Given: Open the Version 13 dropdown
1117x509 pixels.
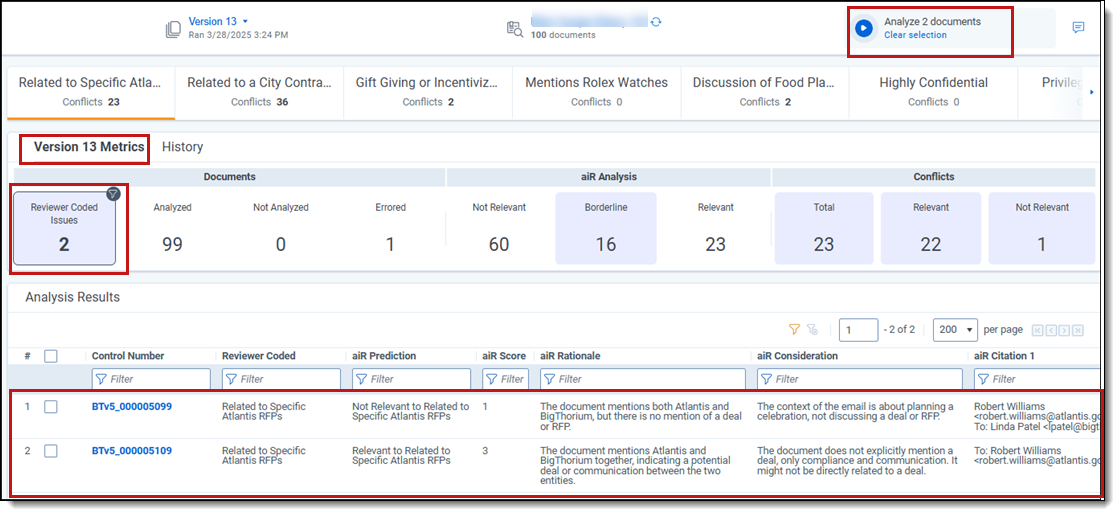Looking at the screenshot, I should pyautogui.click(x=218, y=21).
